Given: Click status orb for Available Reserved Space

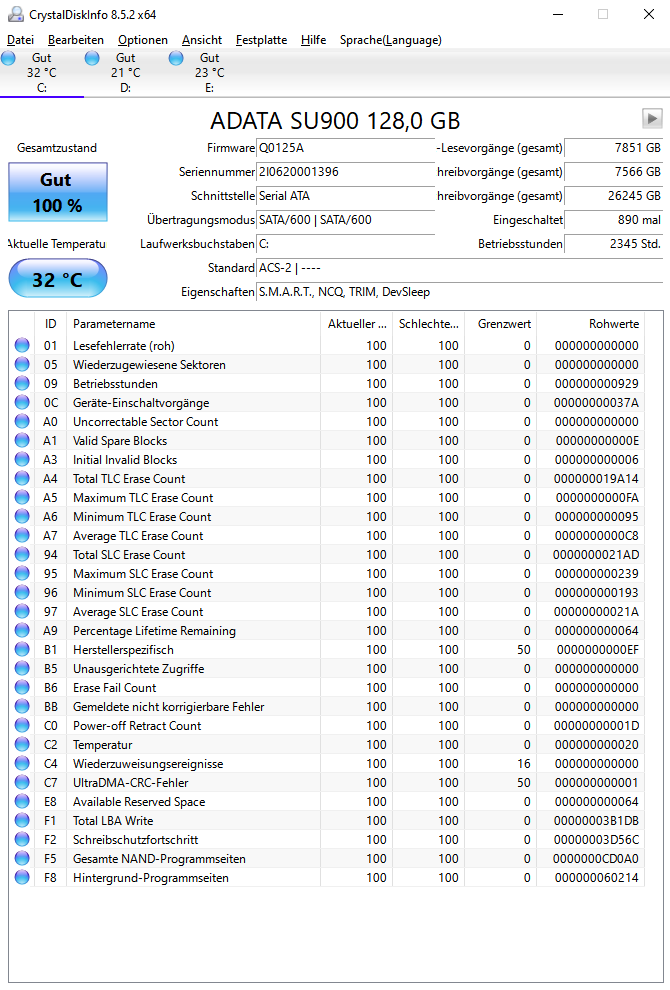Looking at the screenshot, I should pos(22,801).
